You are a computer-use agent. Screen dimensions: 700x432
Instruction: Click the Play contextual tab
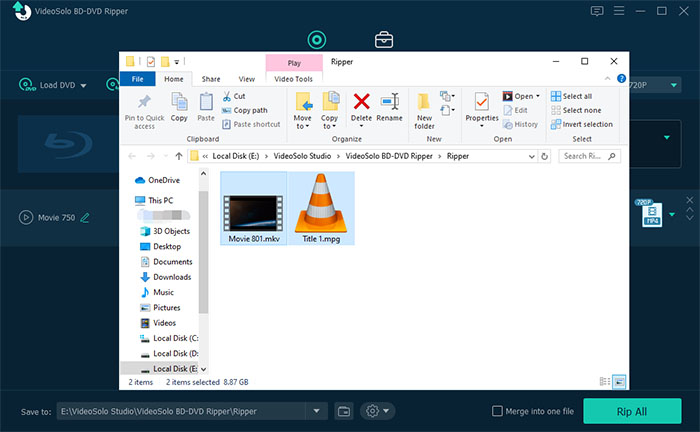294,63
